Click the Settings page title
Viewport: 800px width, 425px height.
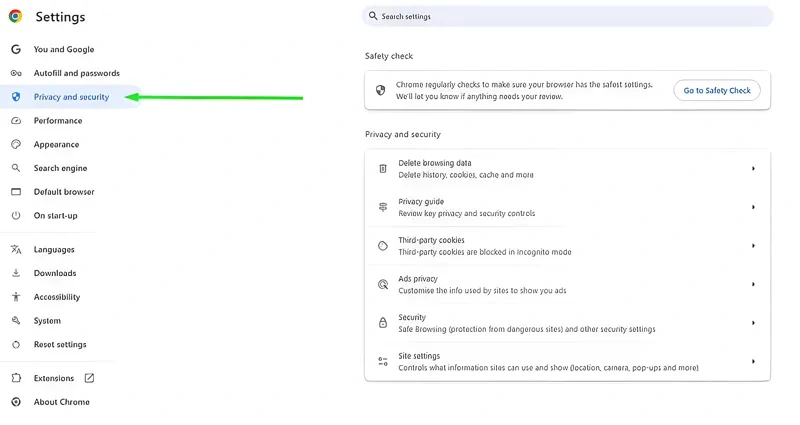click(60, 17)
